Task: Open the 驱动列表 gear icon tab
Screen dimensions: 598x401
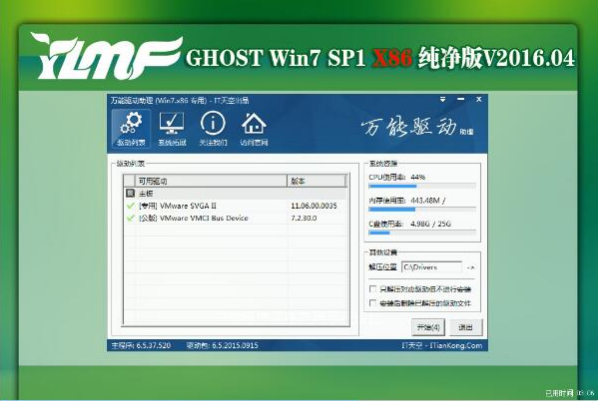Action: click(x=131, y=129)
